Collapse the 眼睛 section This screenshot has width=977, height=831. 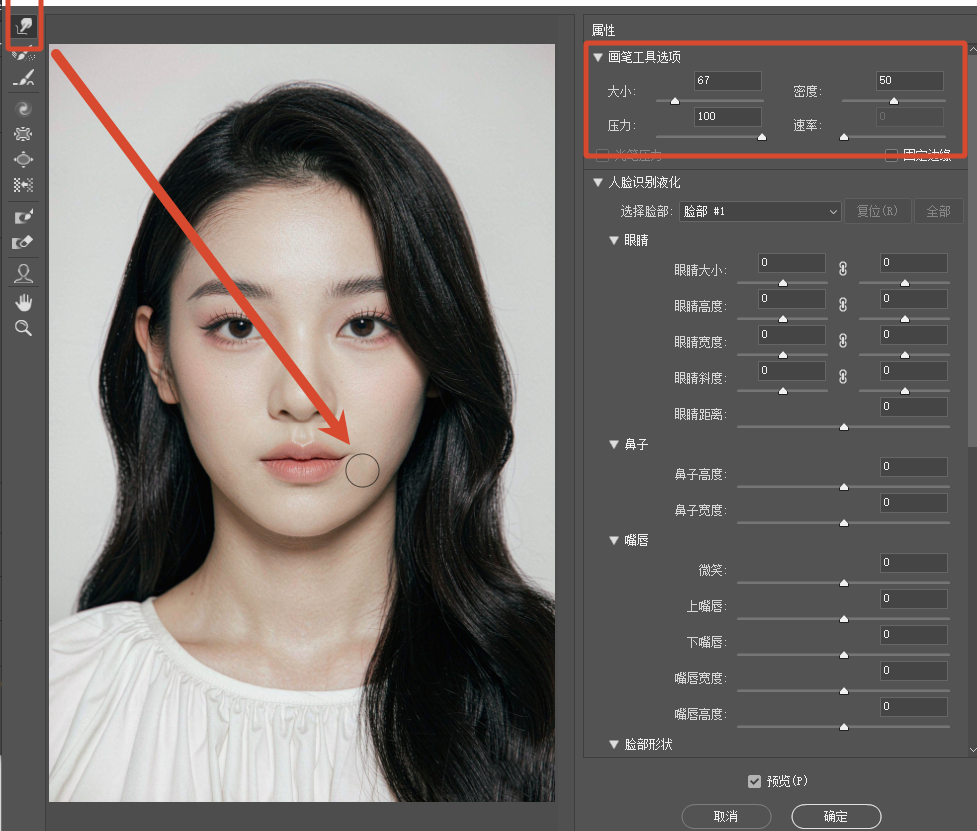[x=614, y=240]
